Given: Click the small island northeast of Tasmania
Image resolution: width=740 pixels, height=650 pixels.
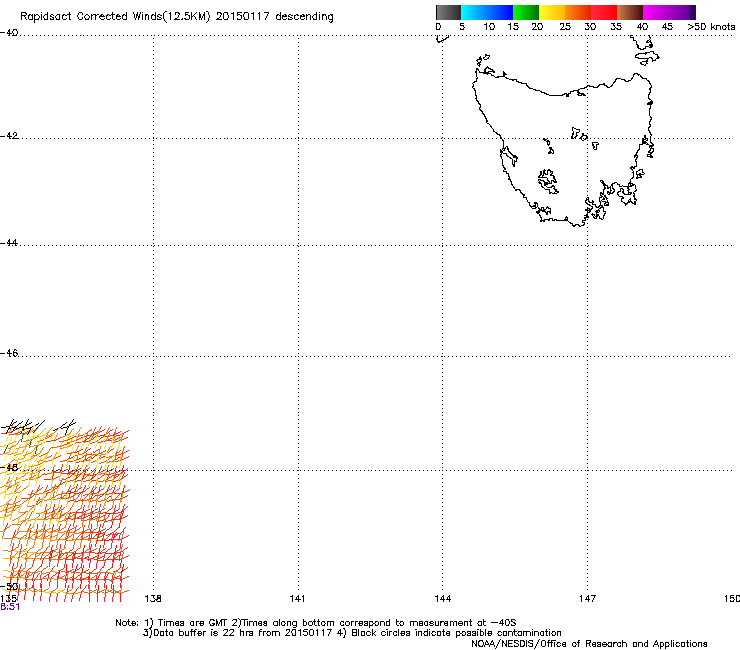Looking at the screenshot, I should [647, 59].
